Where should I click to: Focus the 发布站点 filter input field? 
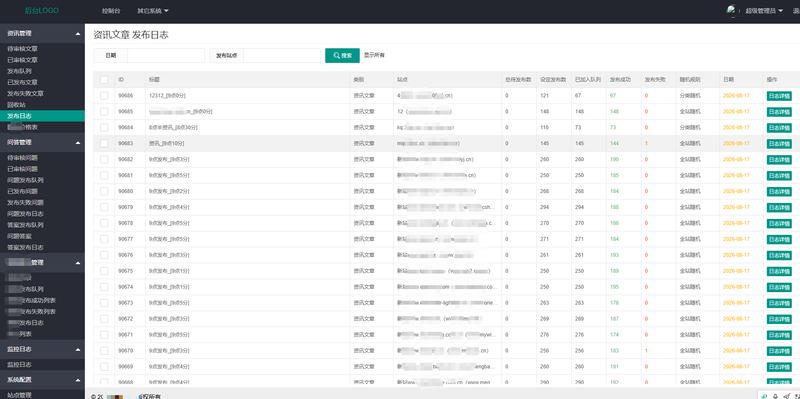click(282, 55)
